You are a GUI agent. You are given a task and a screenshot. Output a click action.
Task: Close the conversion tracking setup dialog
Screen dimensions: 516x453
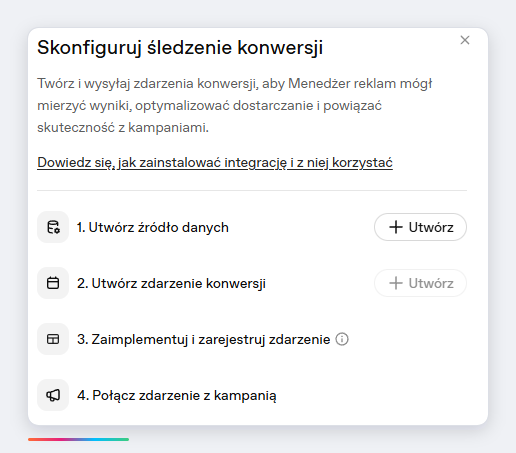465,40
